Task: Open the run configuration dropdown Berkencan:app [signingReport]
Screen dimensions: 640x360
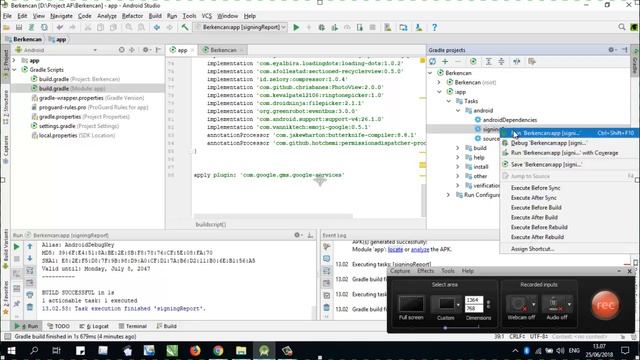Action: [x=241, y=27]
